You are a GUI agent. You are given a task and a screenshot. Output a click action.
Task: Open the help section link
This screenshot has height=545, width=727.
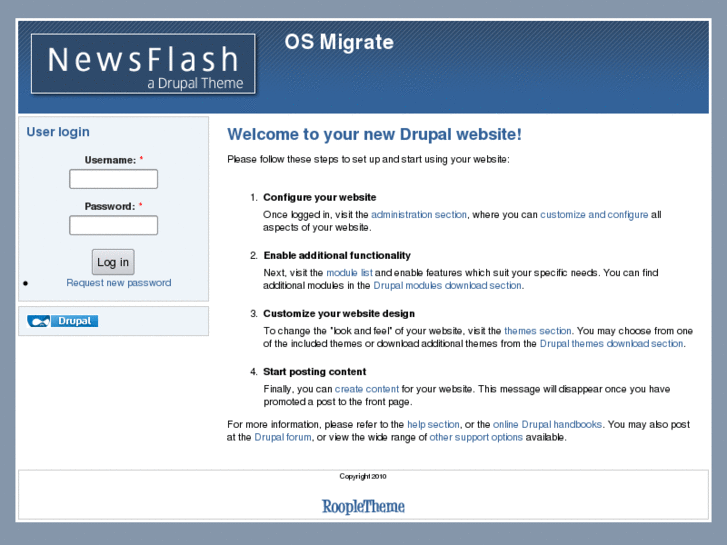point(433,424)
